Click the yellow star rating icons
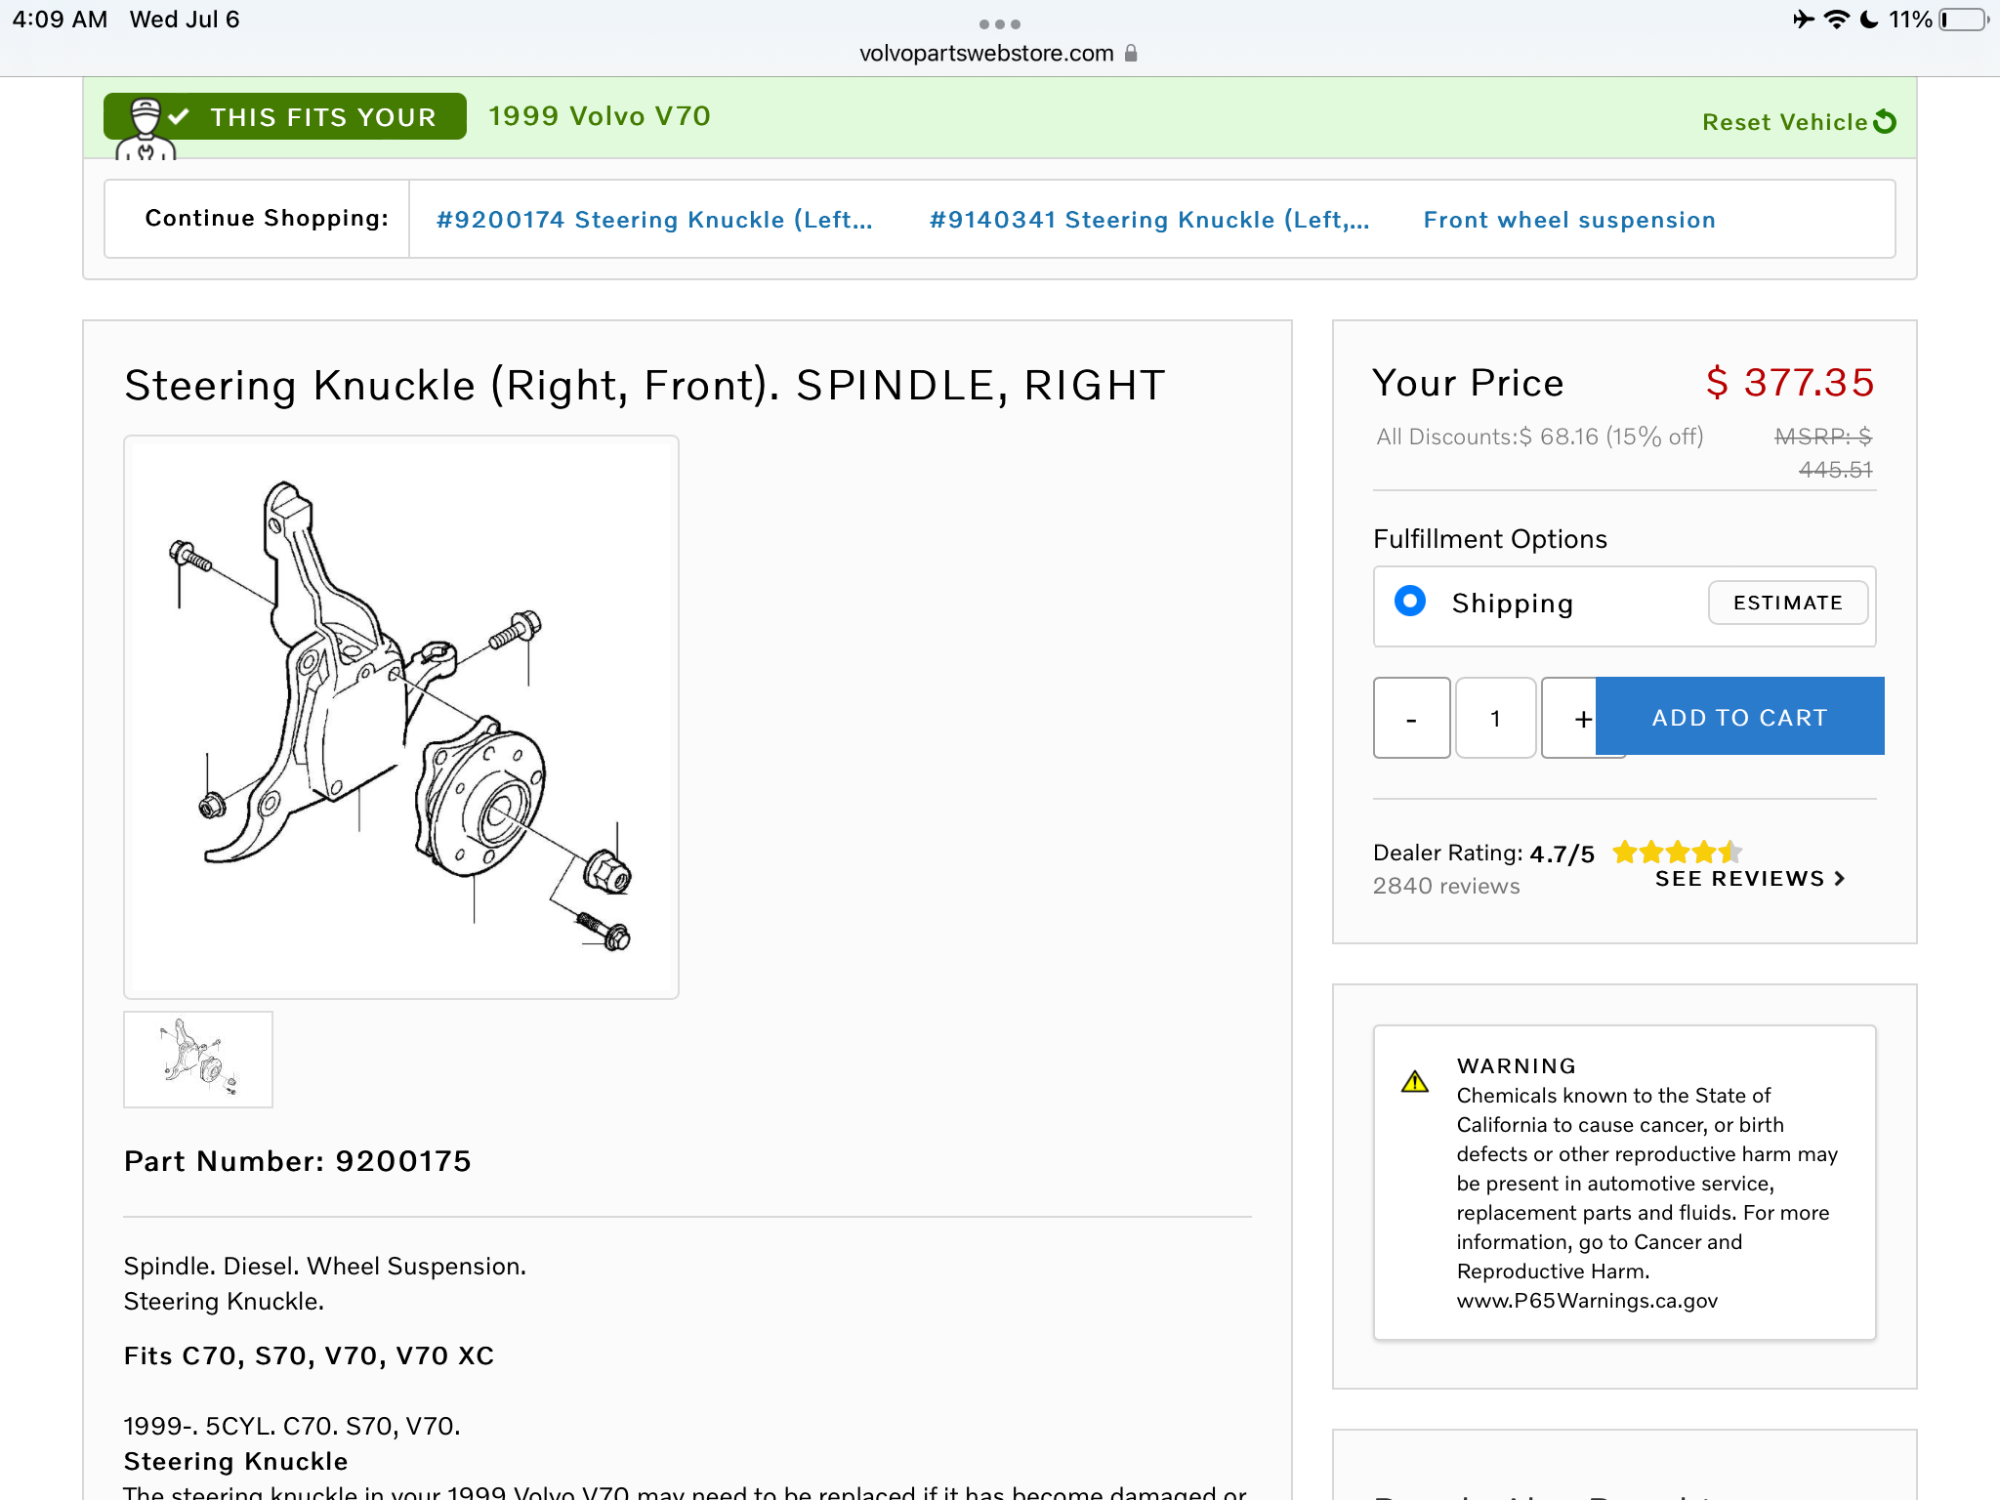 click(x=1677, y=851)
